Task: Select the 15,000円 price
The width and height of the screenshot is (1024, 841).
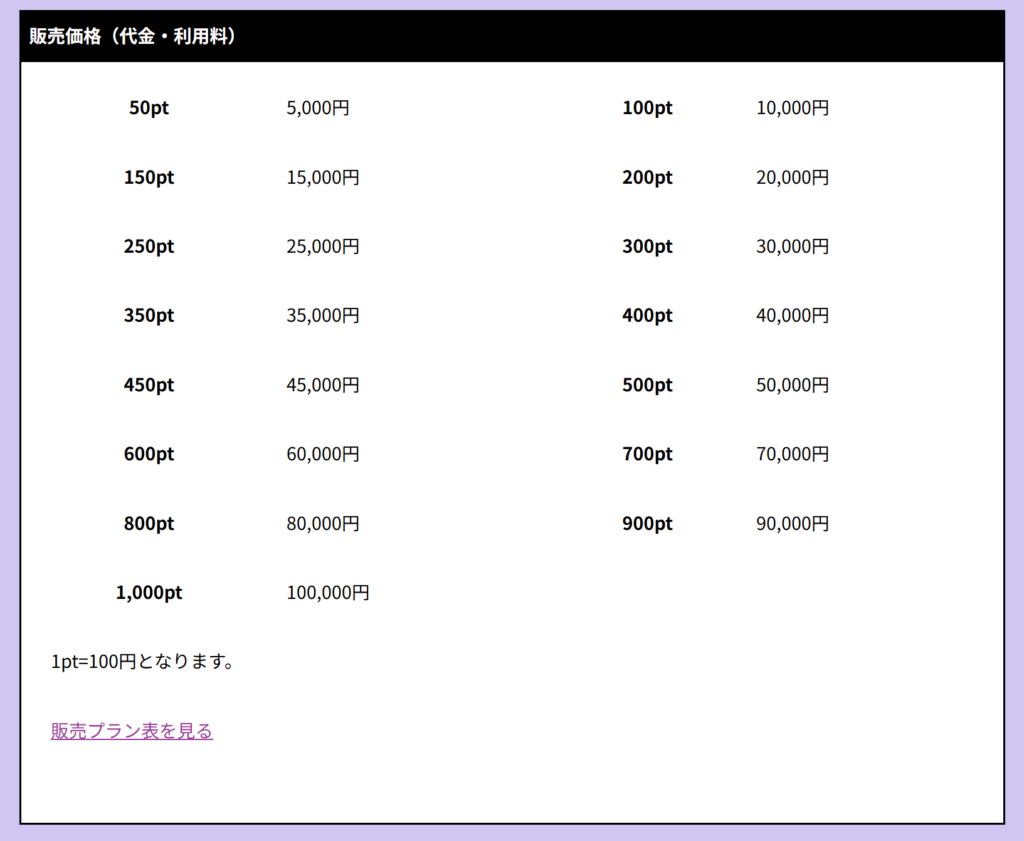Action: (x=323, y=178)
